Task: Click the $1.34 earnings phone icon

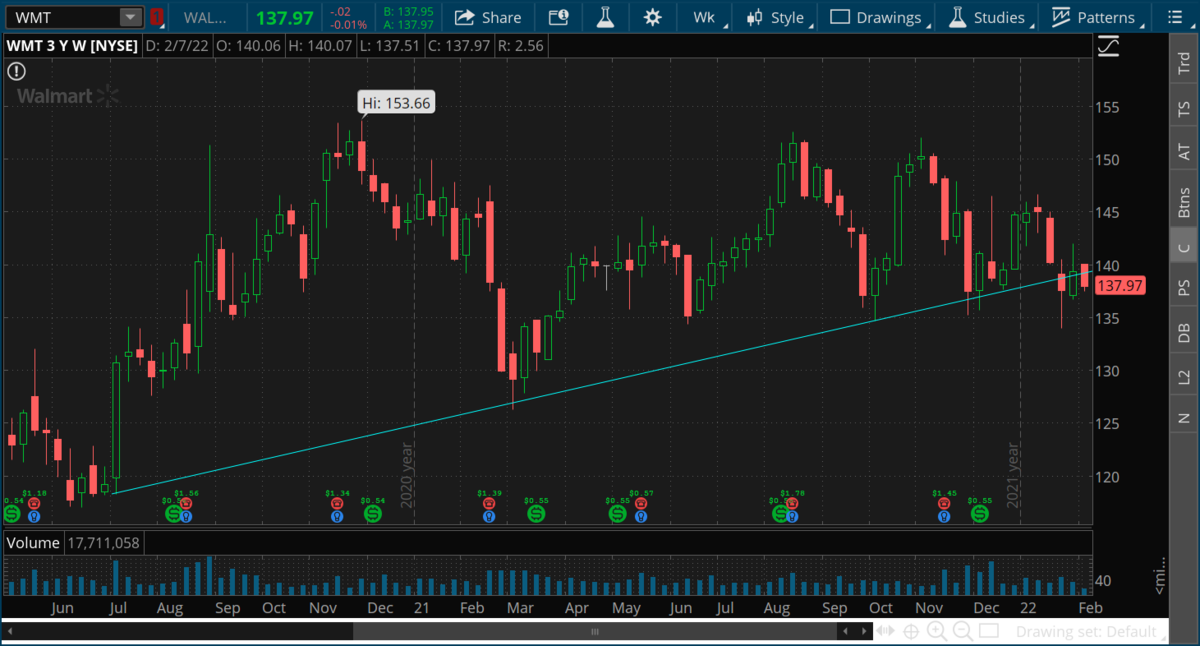Action: click(337, 504)
